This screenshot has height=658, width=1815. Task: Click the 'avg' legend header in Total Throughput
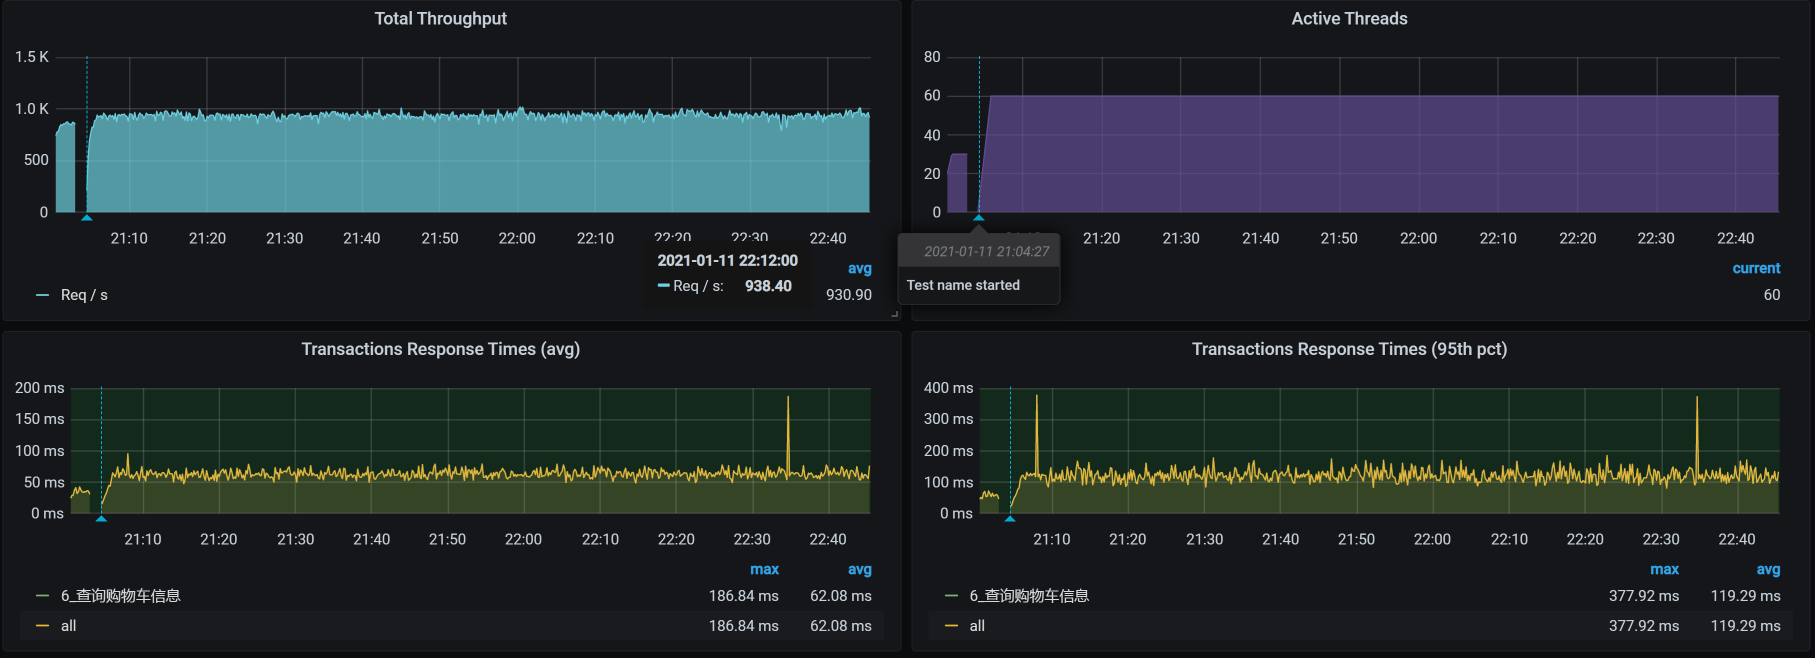coord(859,268)
